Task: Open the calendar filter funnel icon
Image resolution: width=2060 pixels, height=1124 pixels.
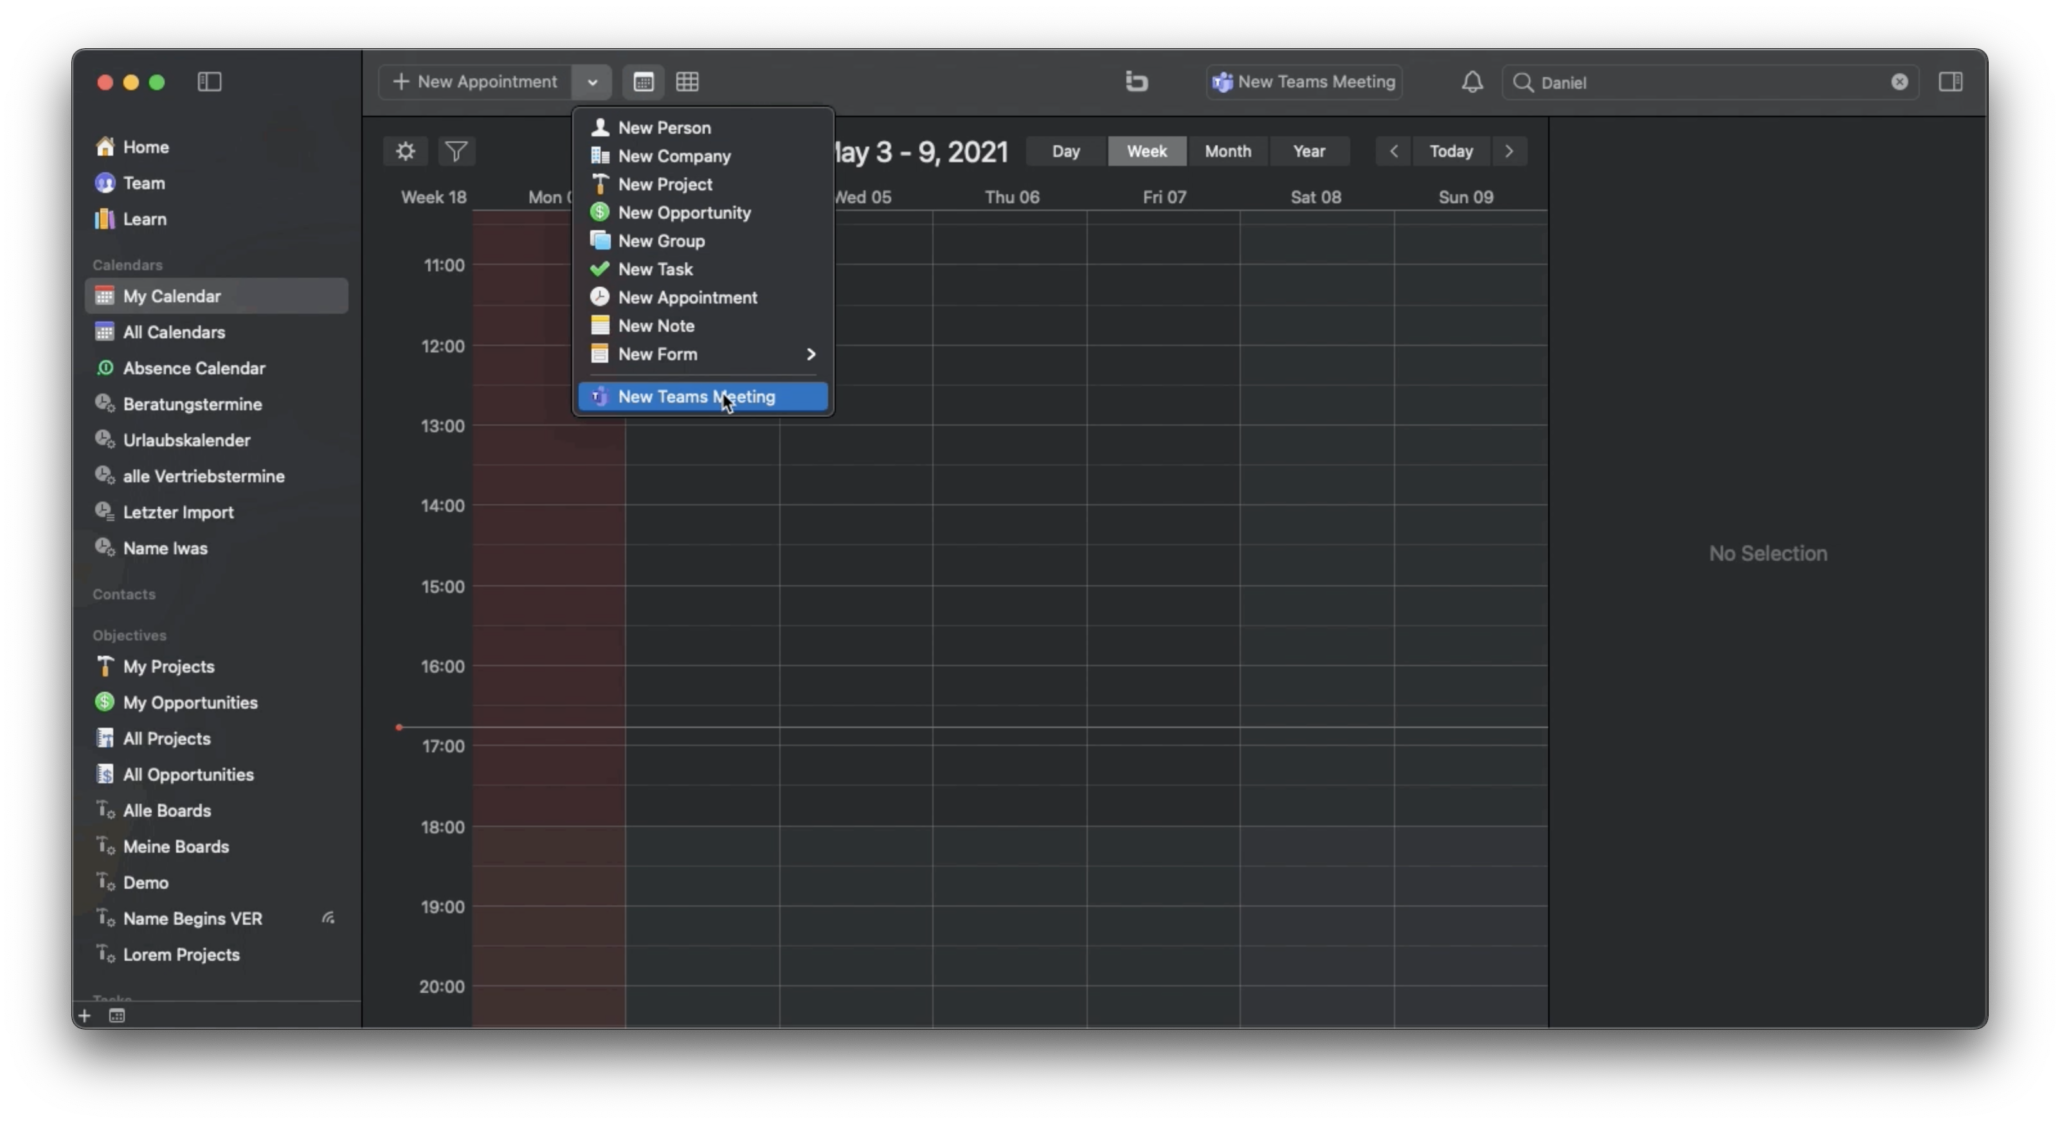Action: [x=456, y=151]
